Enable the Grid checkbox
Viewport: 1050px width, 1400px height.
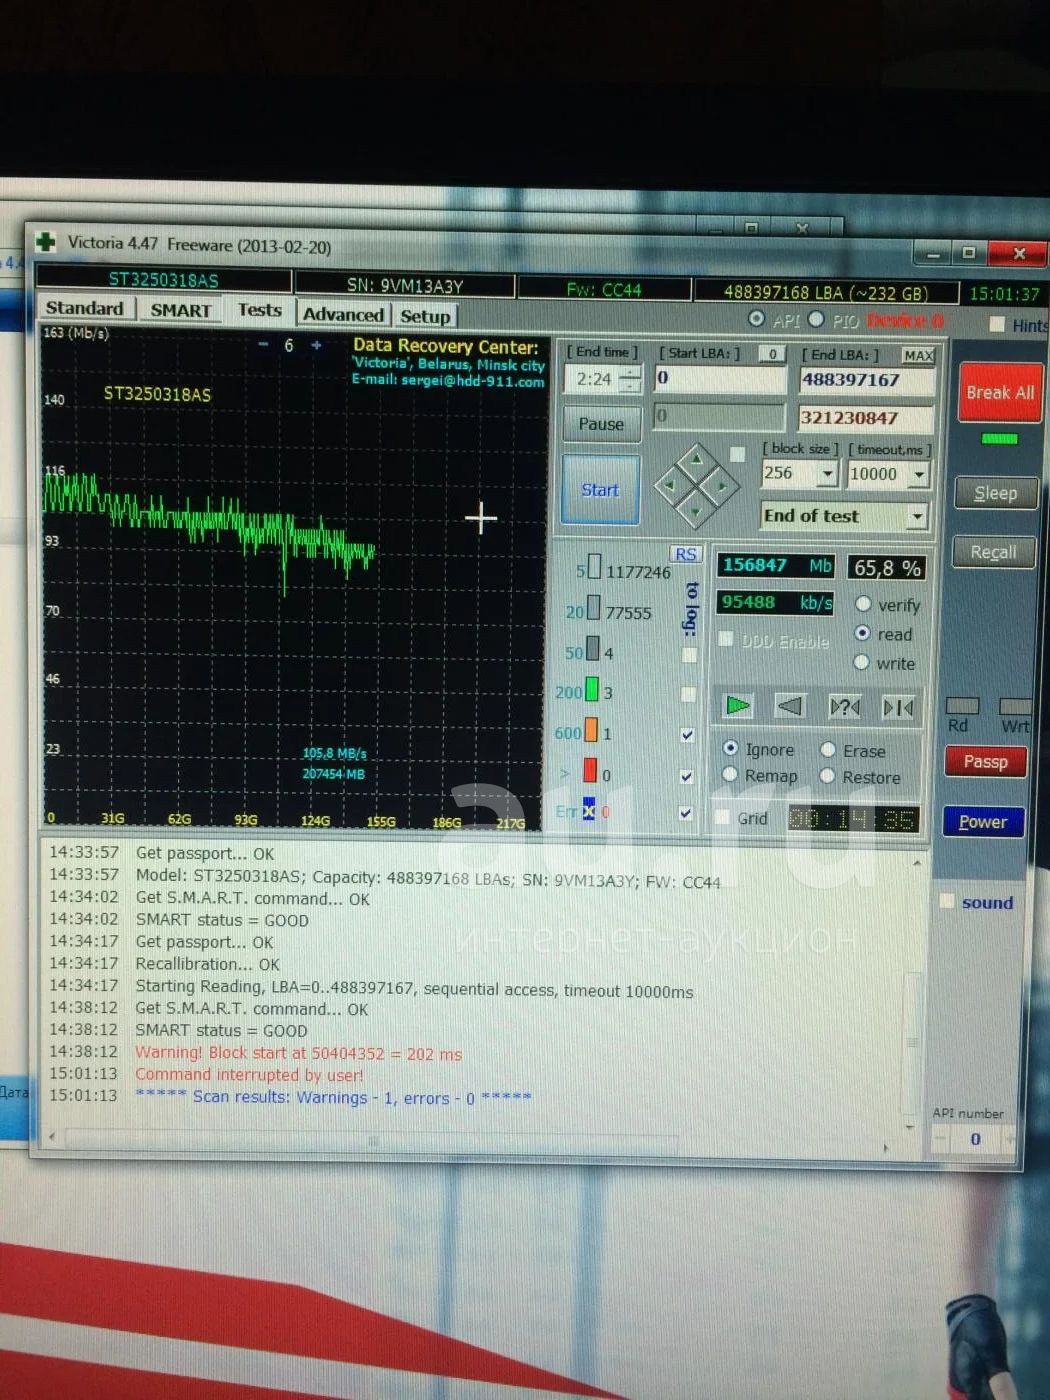pos(722,818)
